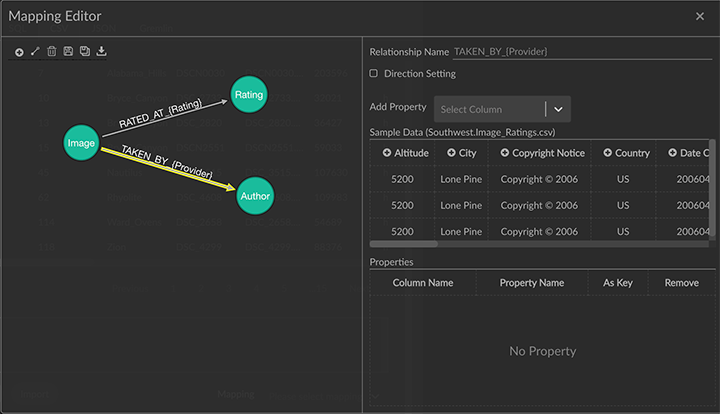This screenshot has height=414, width=720.
Task: Click the Select Column combo box field
Action: (490, 109)
